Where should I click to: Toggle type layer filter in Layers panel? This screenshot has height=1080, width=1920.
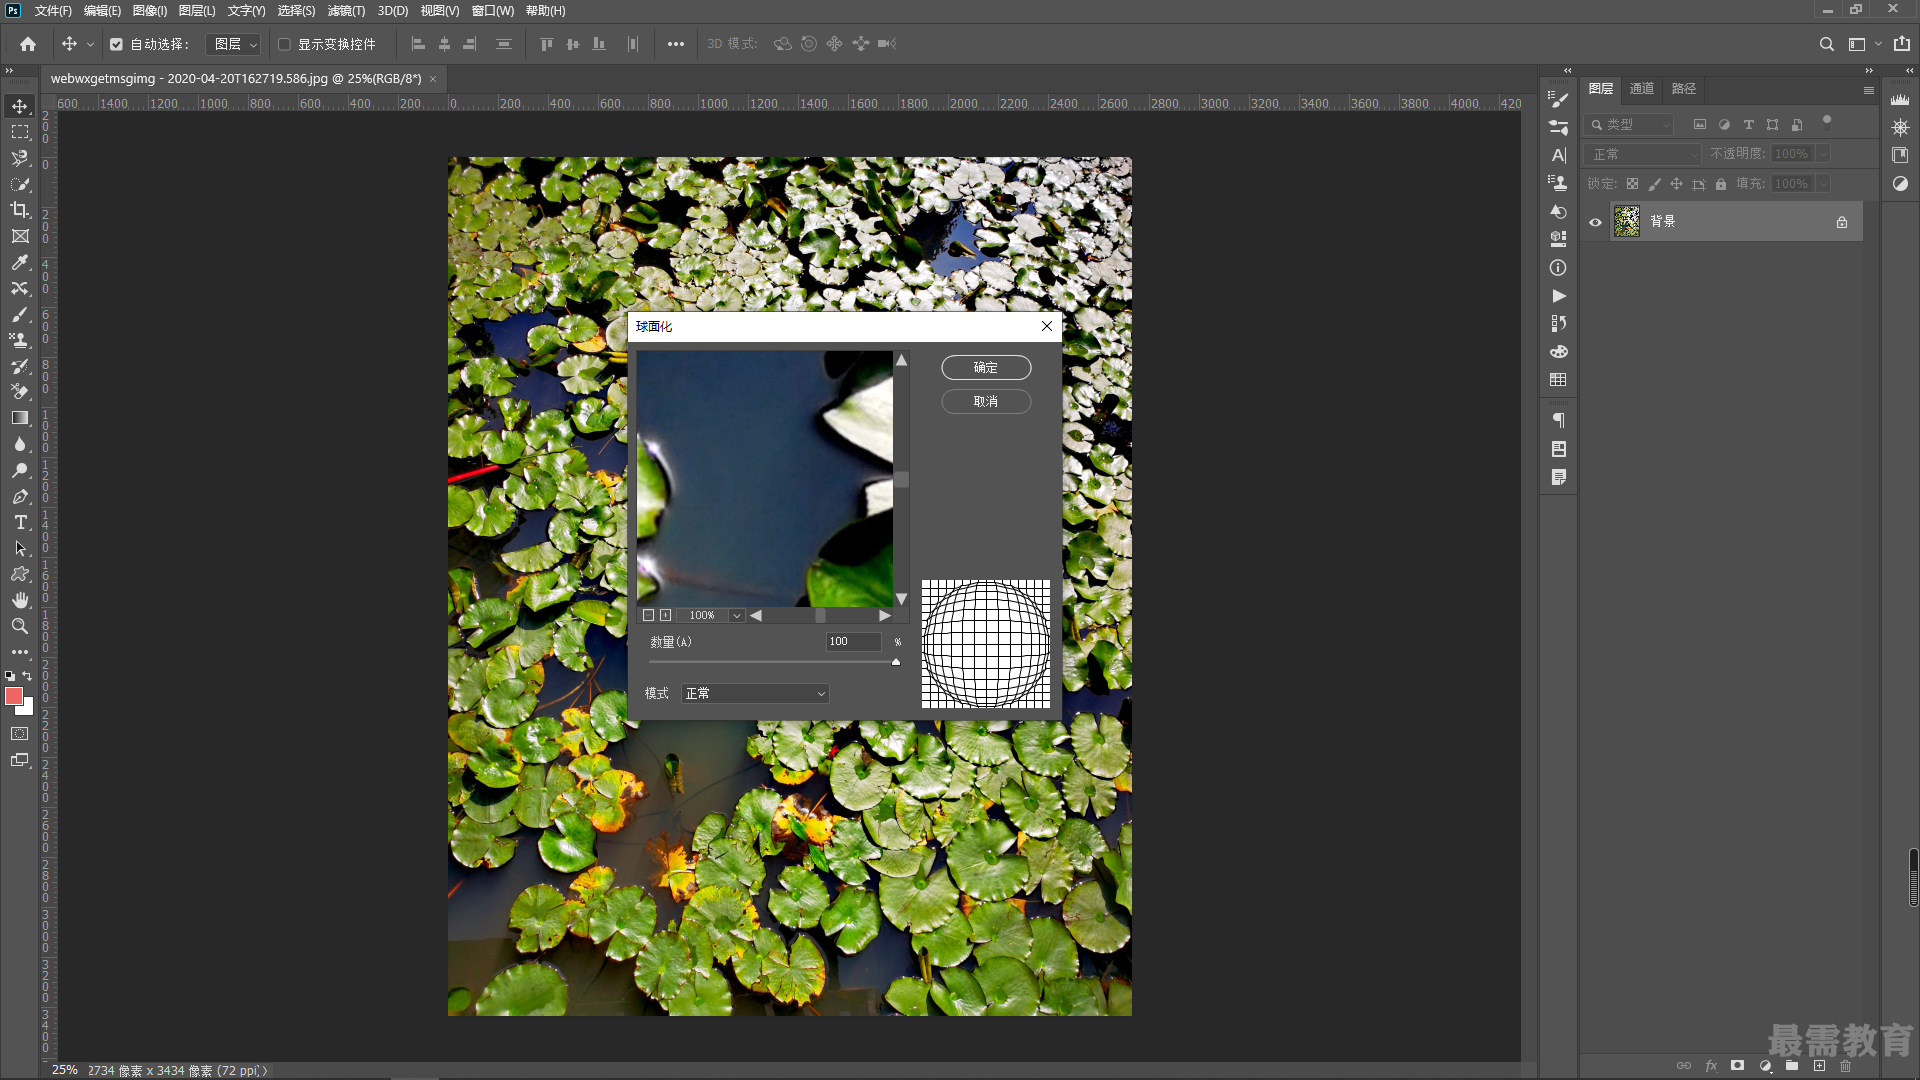click(1748, 125)
